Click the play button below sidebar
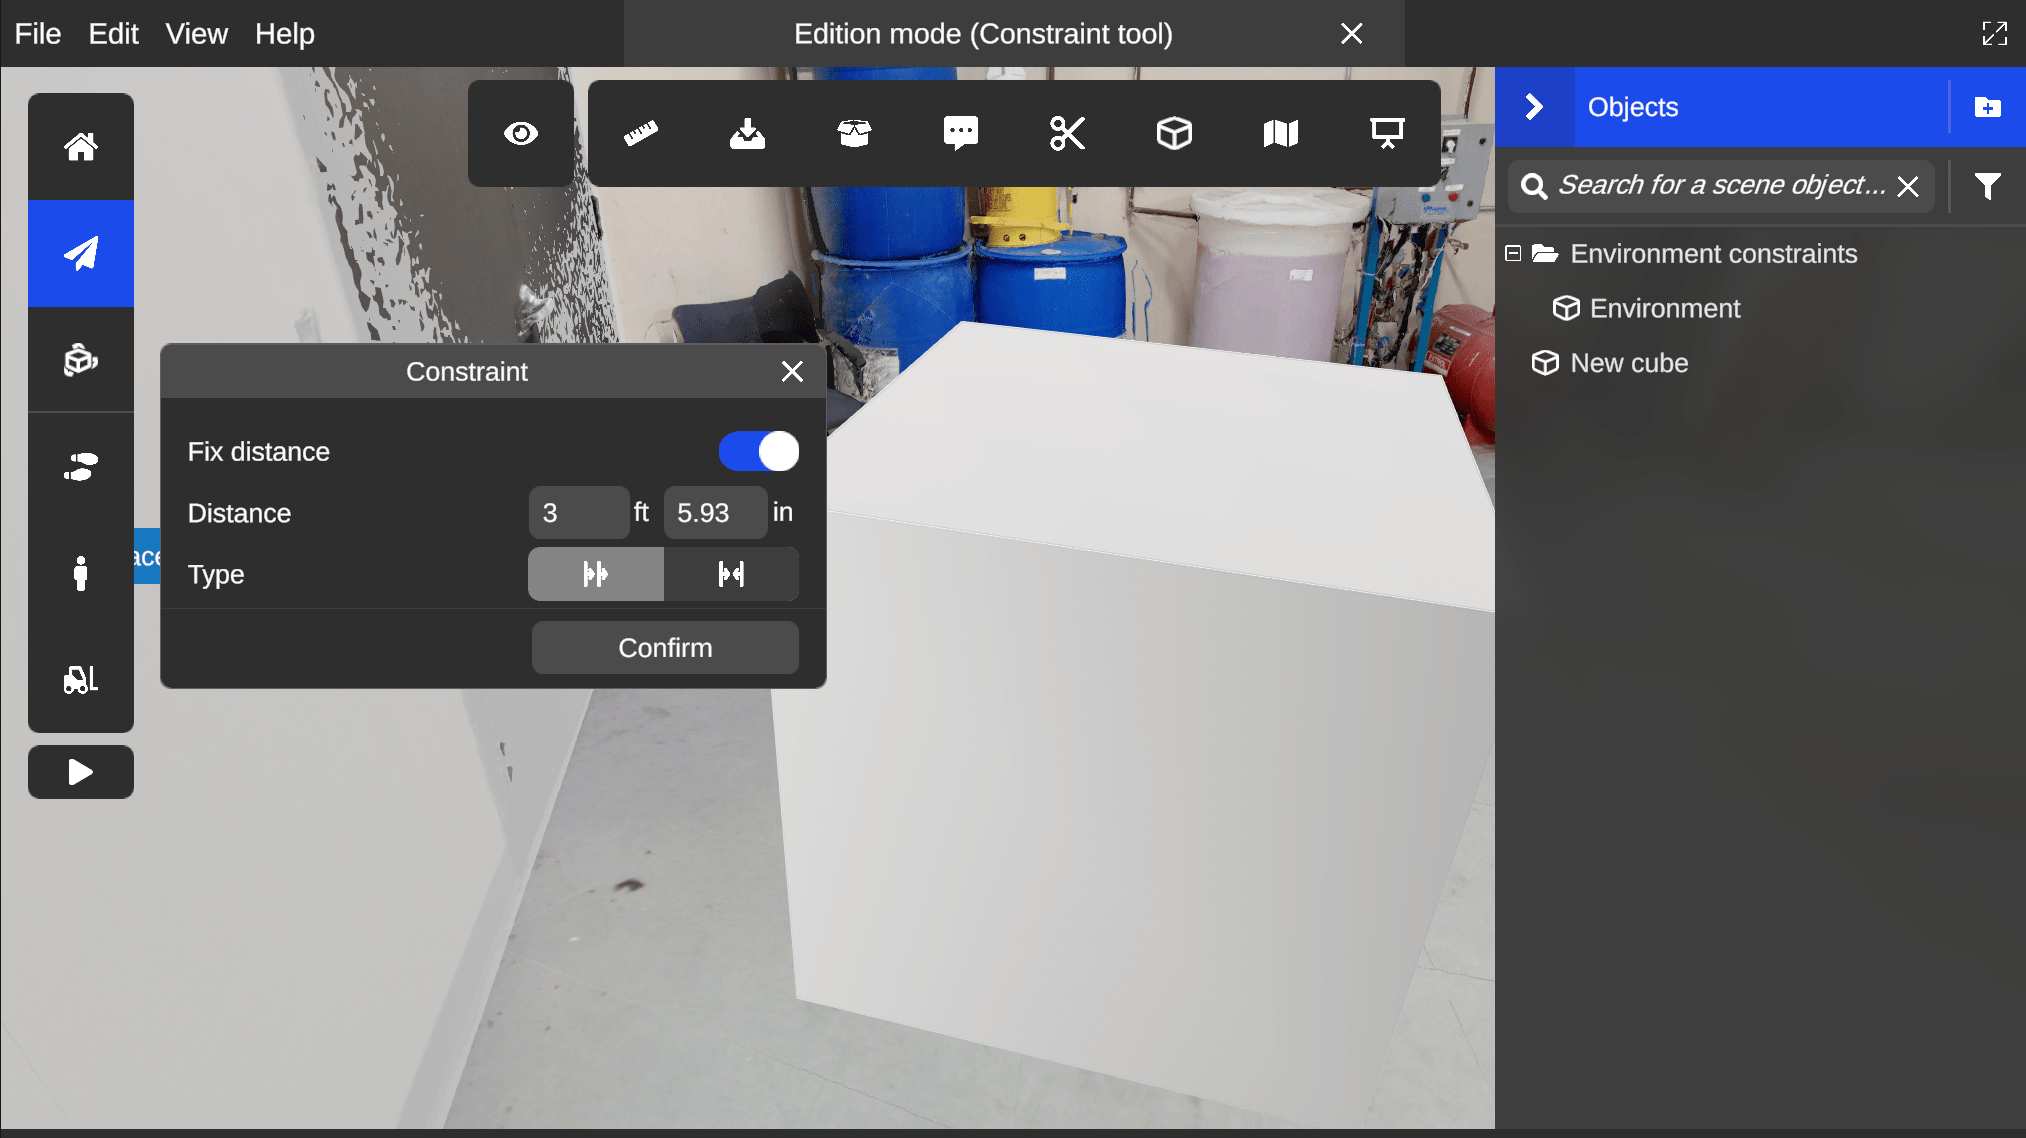The width and height of the screenshot is (2026, 1138). coord(81,772)
